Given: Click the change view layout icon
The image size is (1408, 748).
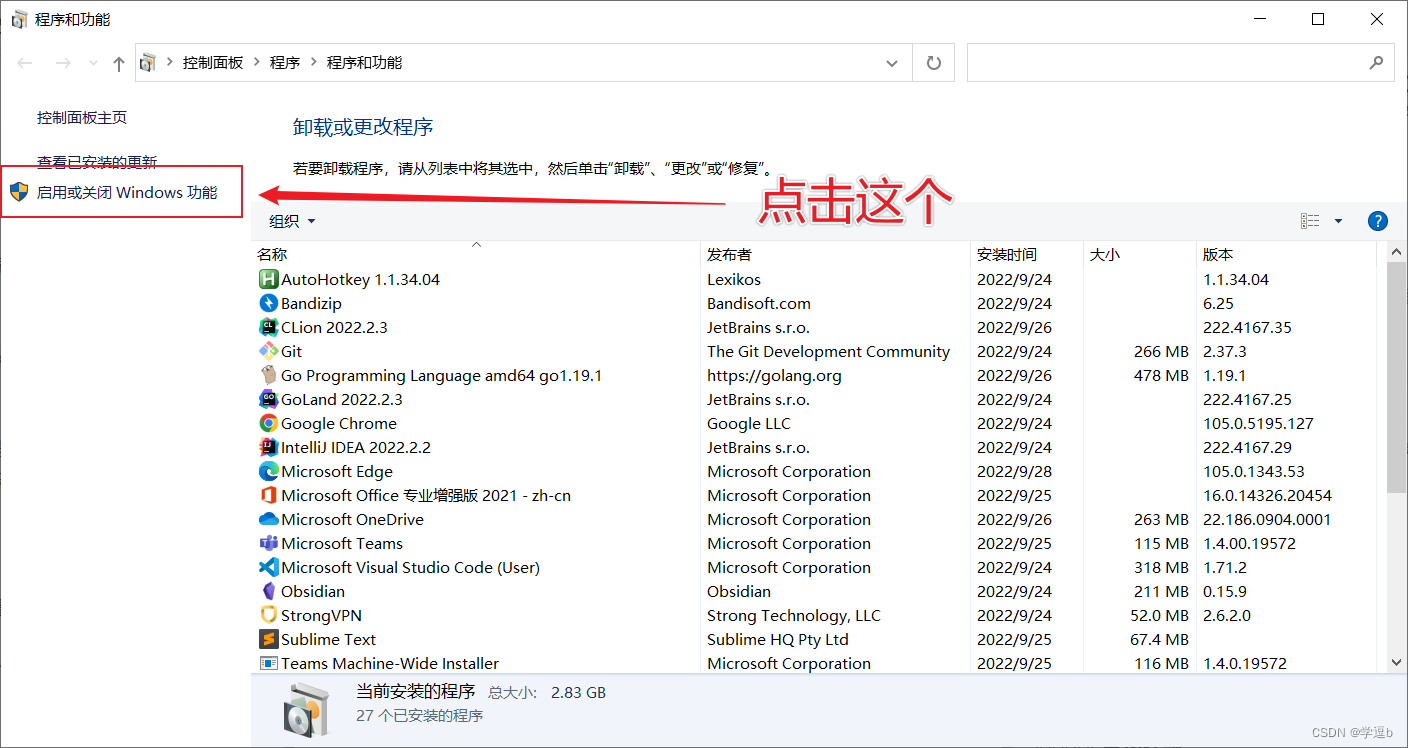Looking at the screenshot, I should (1310, 221).
